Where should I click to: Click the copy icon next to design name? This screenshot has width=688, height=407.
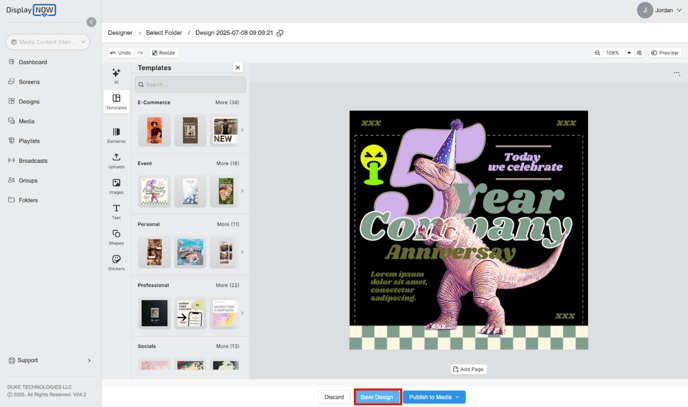(x=280, y=33)
